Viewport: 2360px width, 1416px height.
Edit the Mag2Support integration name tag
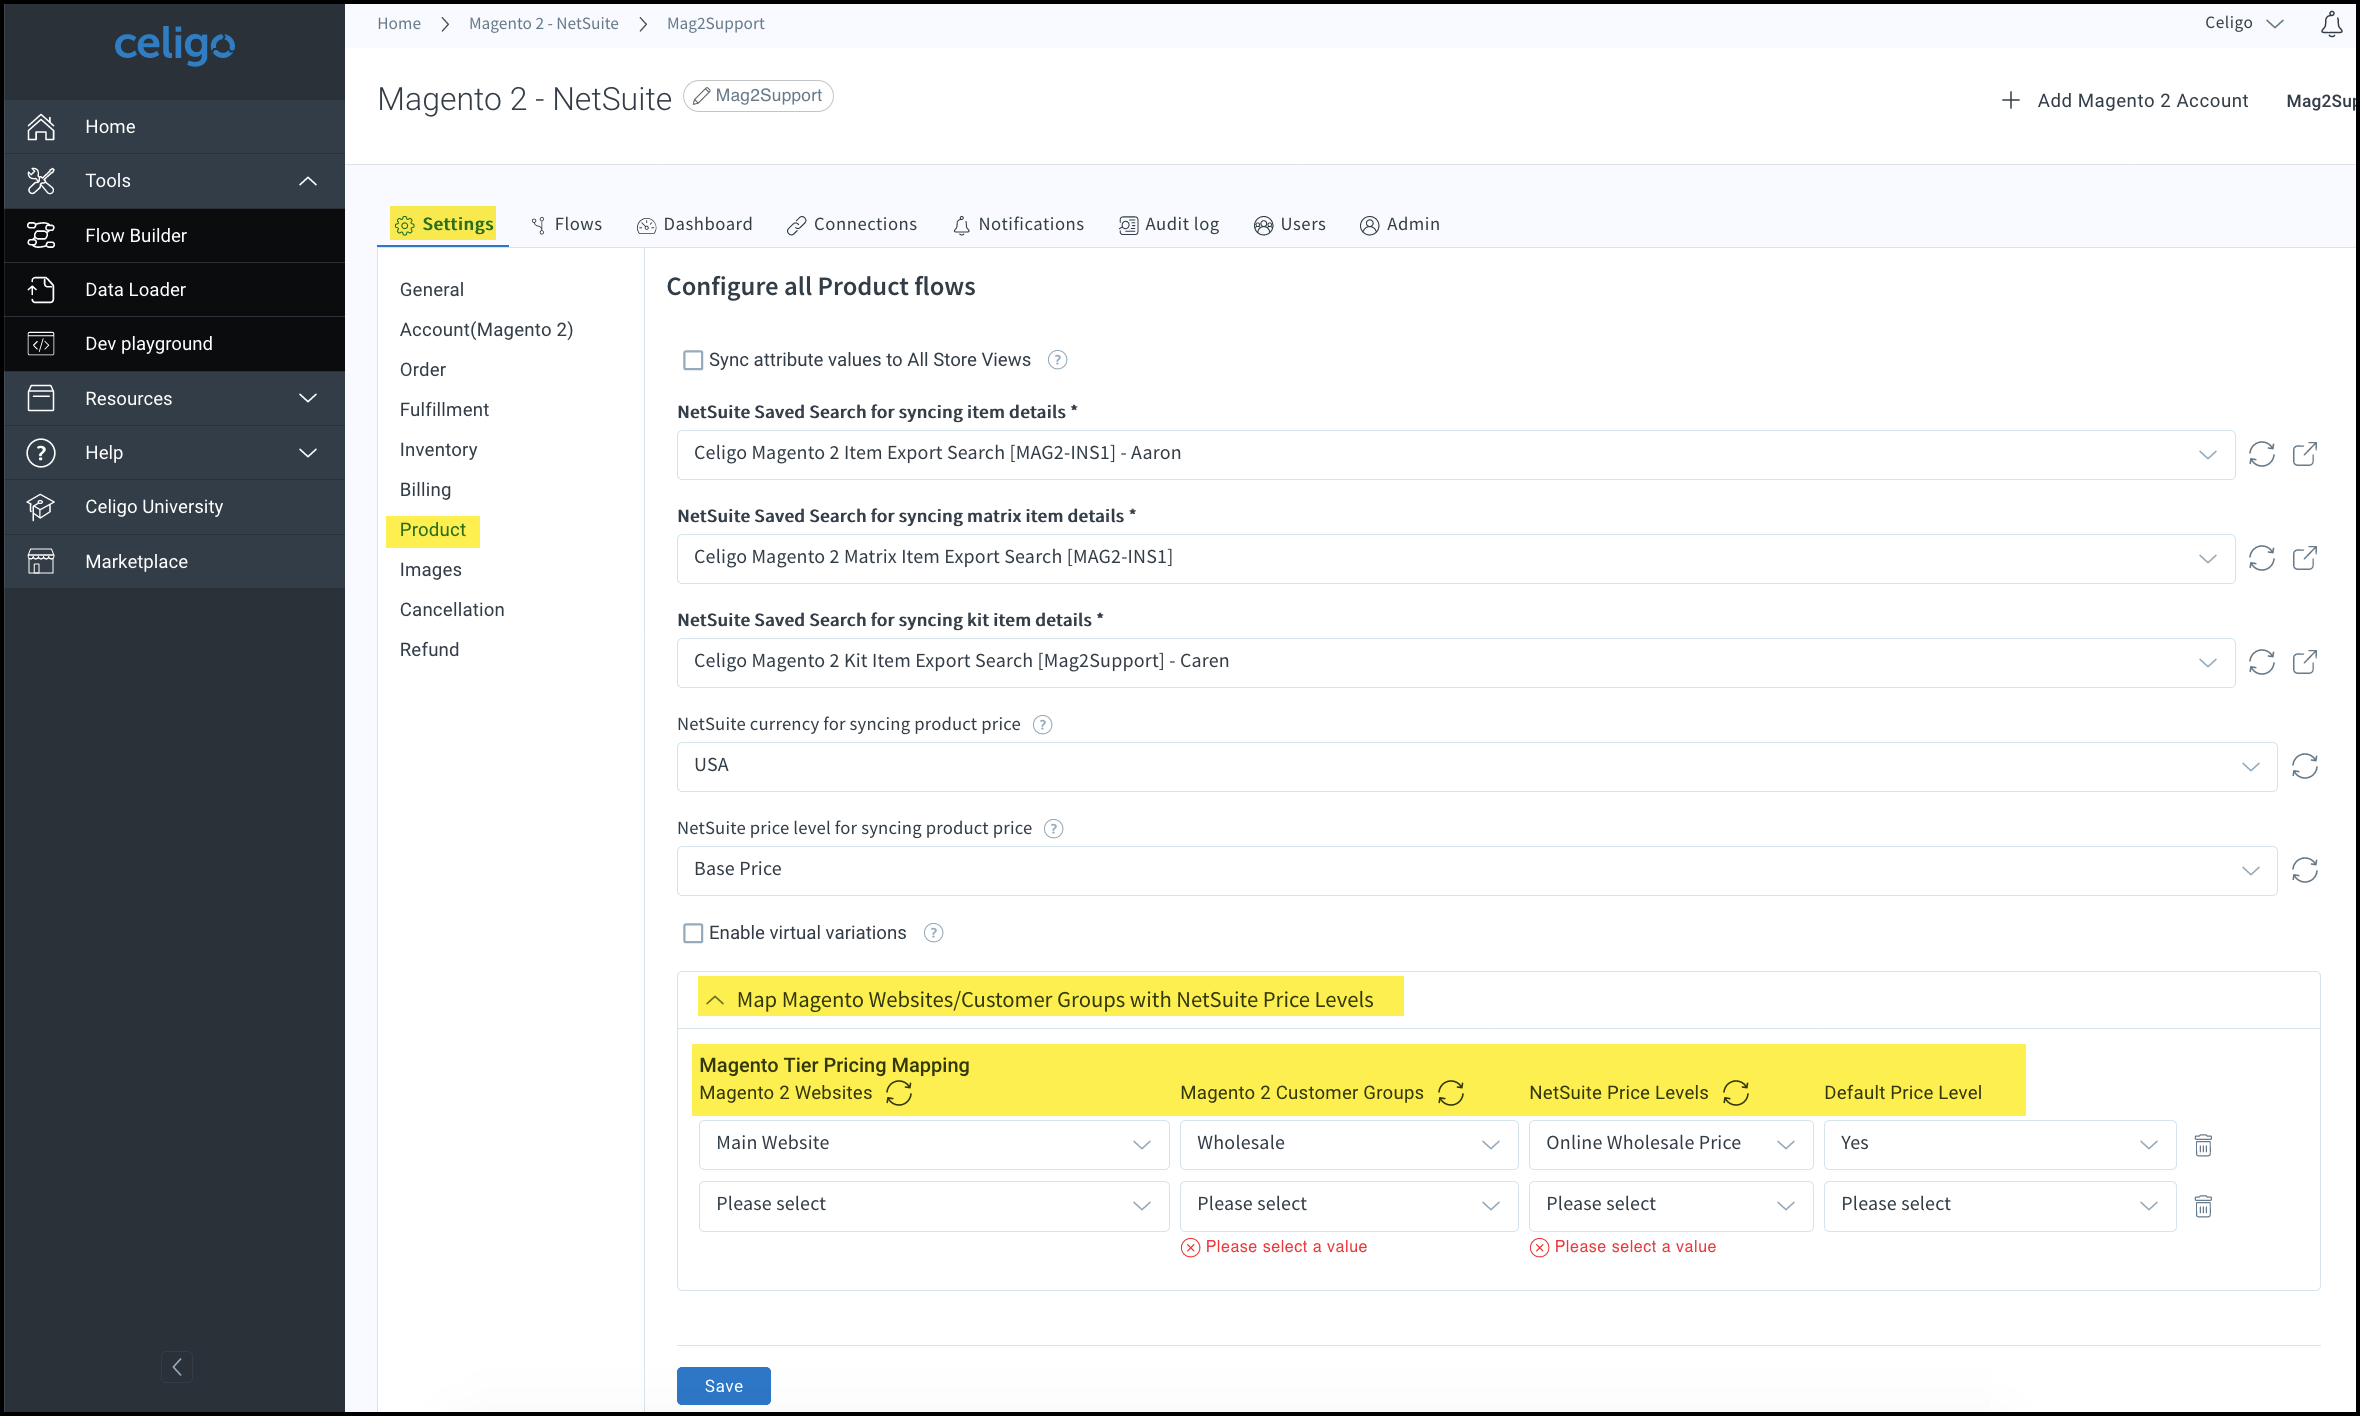coord(758,96)
